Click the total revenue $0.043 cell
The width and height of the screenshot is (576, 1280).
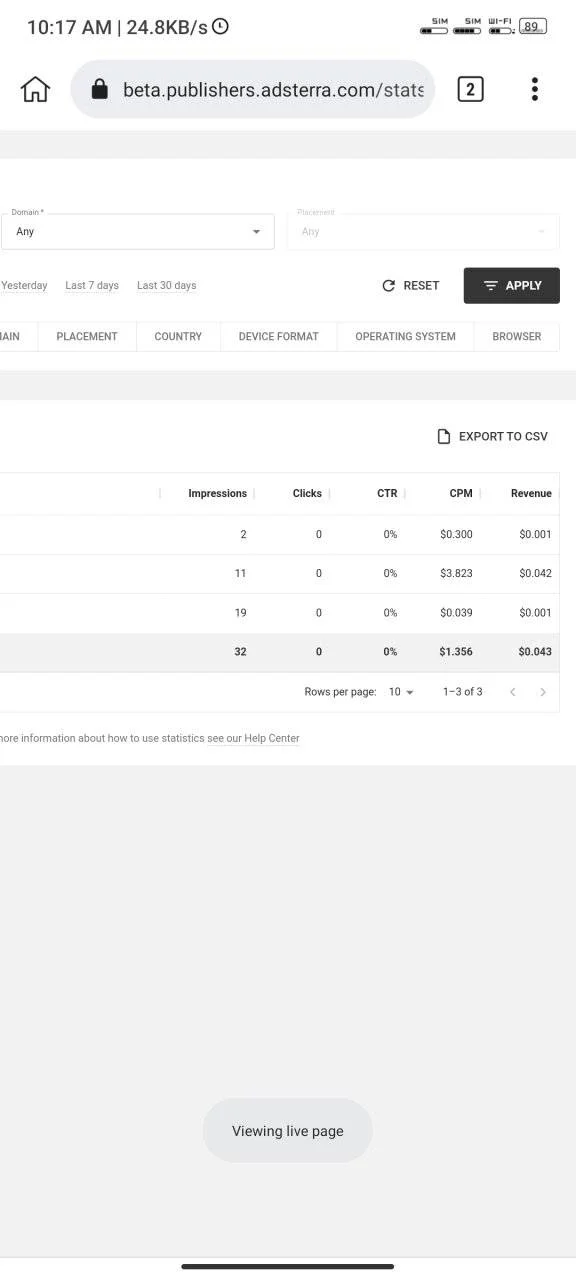pyautogui.click(x=535, y=651)
